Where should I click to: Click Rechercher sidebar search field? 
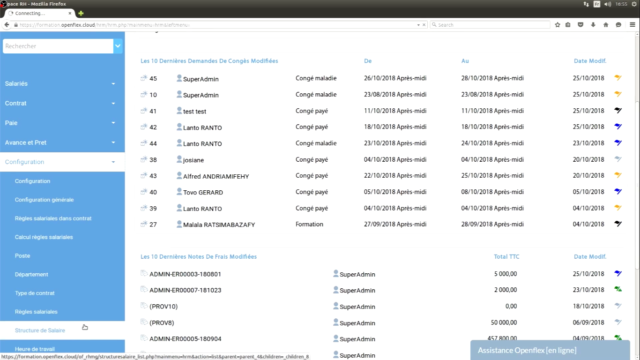coord(58,46)
